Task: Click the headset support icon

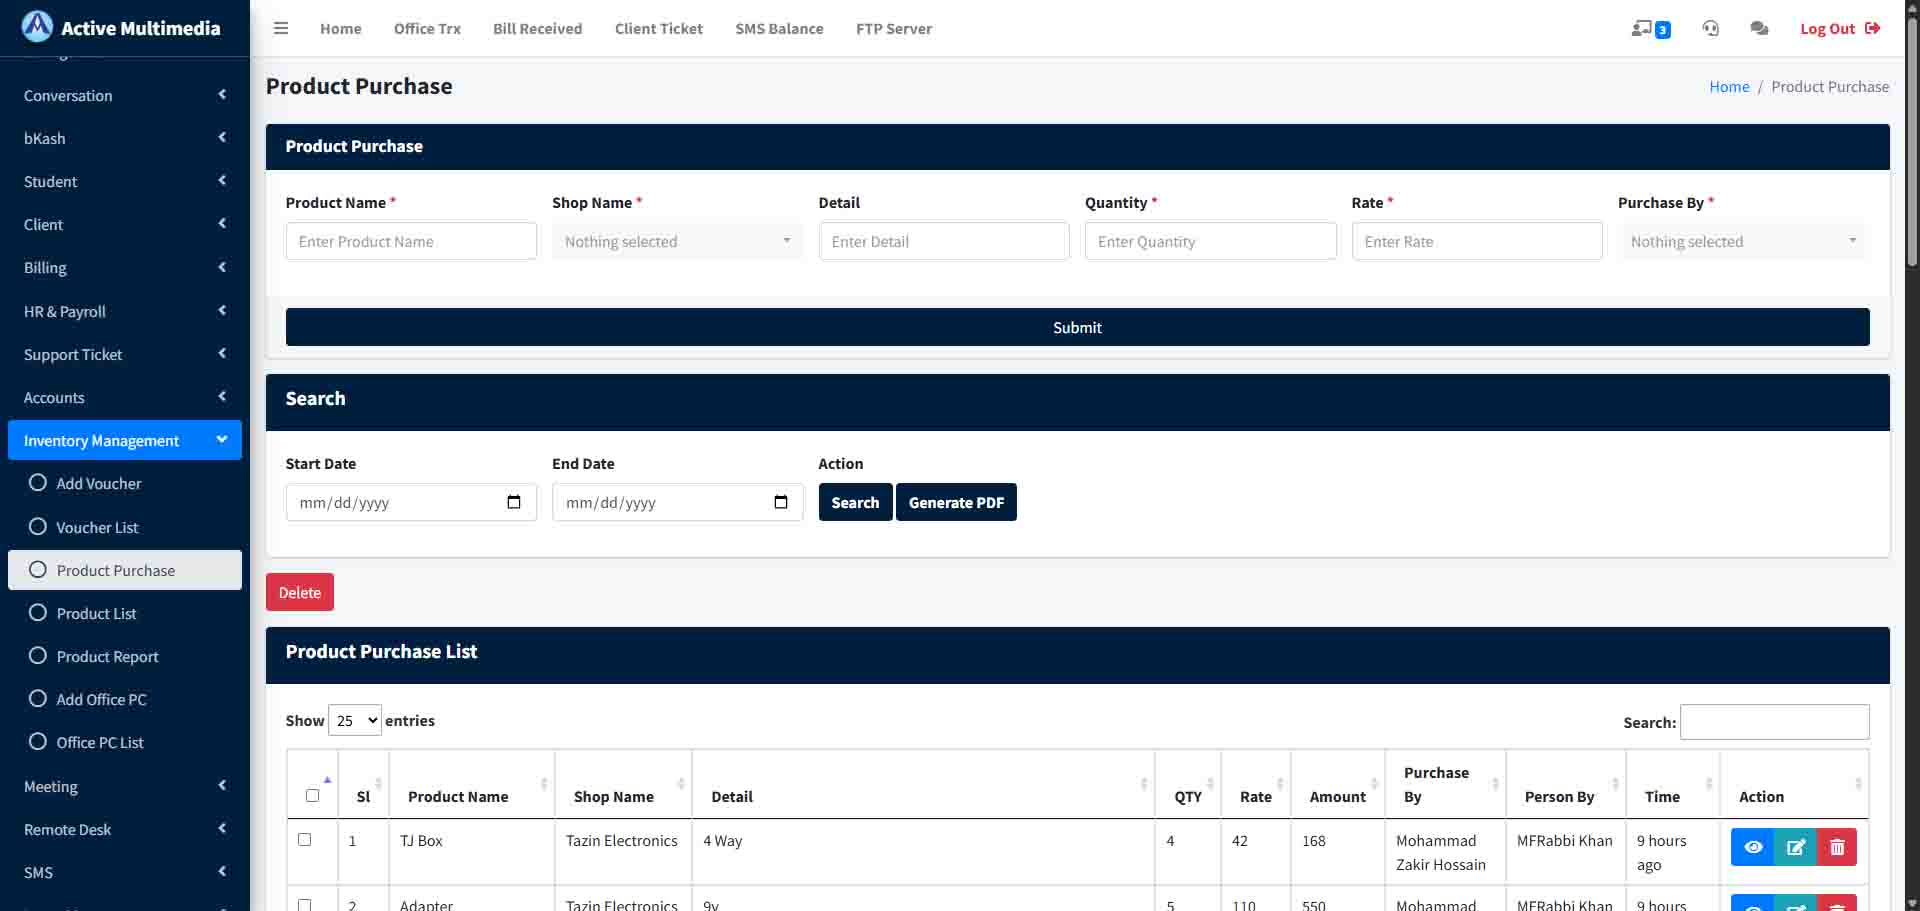Action: click(x=1711, y=28)
